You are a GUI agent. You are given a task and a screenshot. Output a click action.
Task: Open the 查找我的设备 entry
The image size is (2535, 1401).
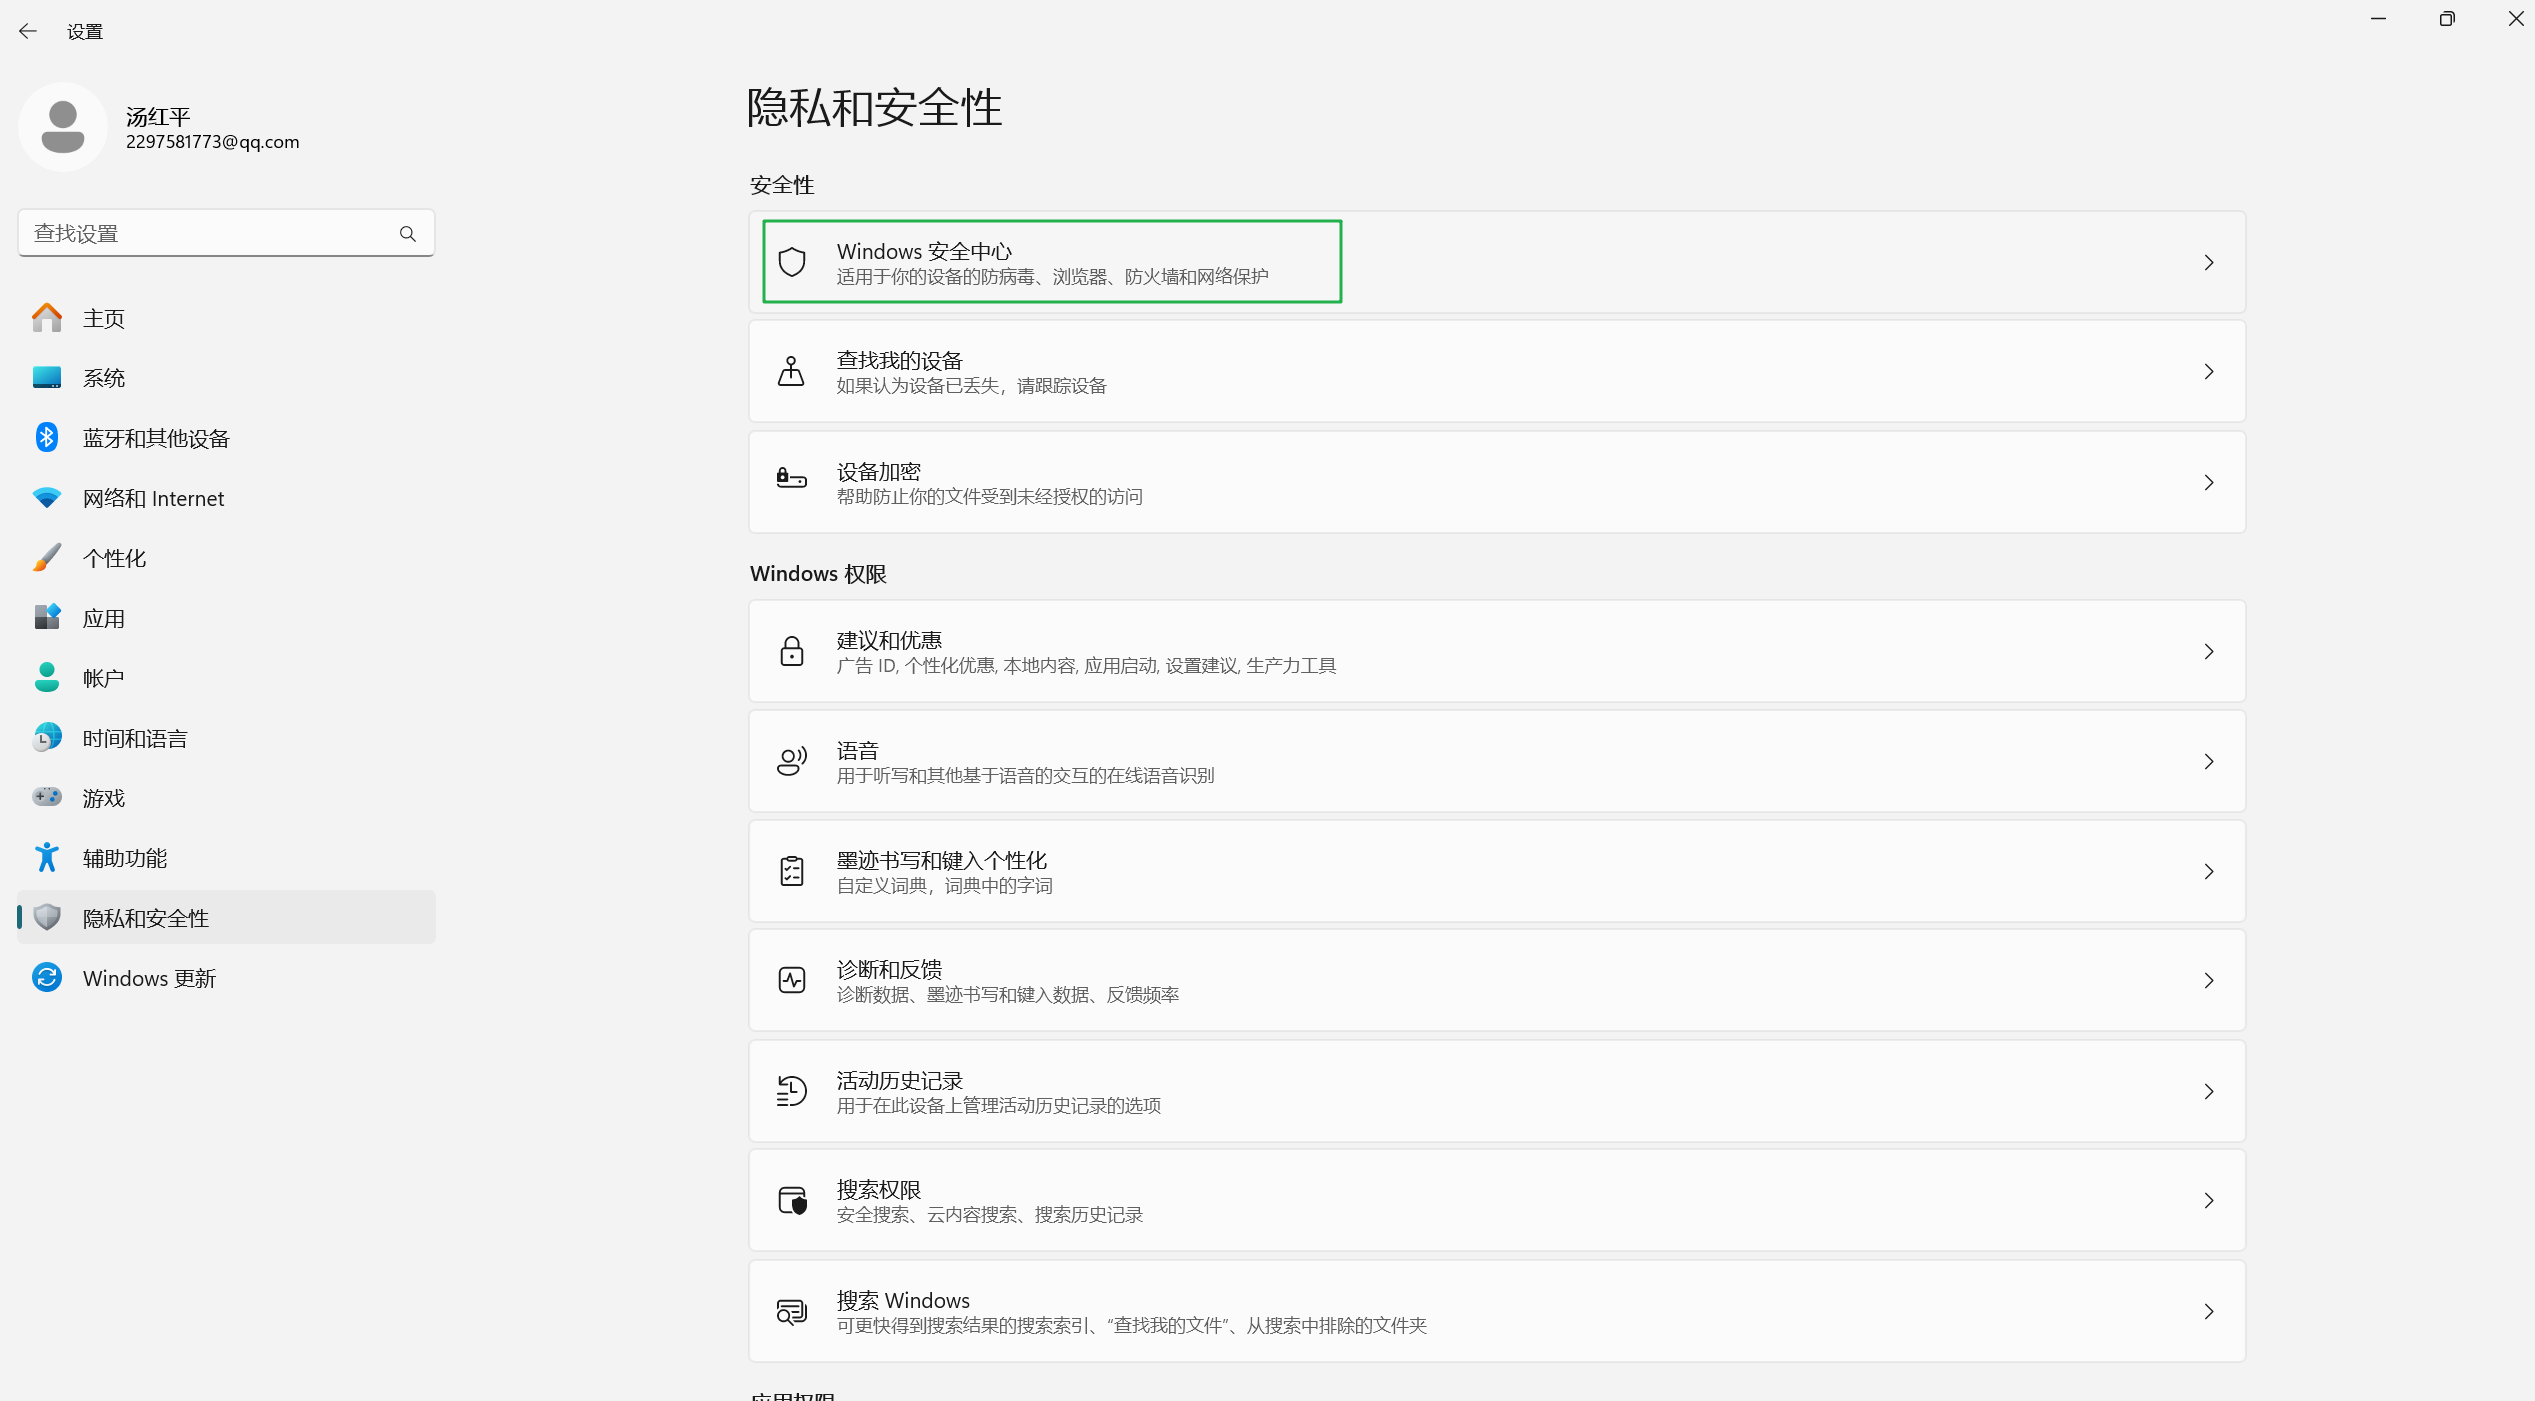(1497, 372)
